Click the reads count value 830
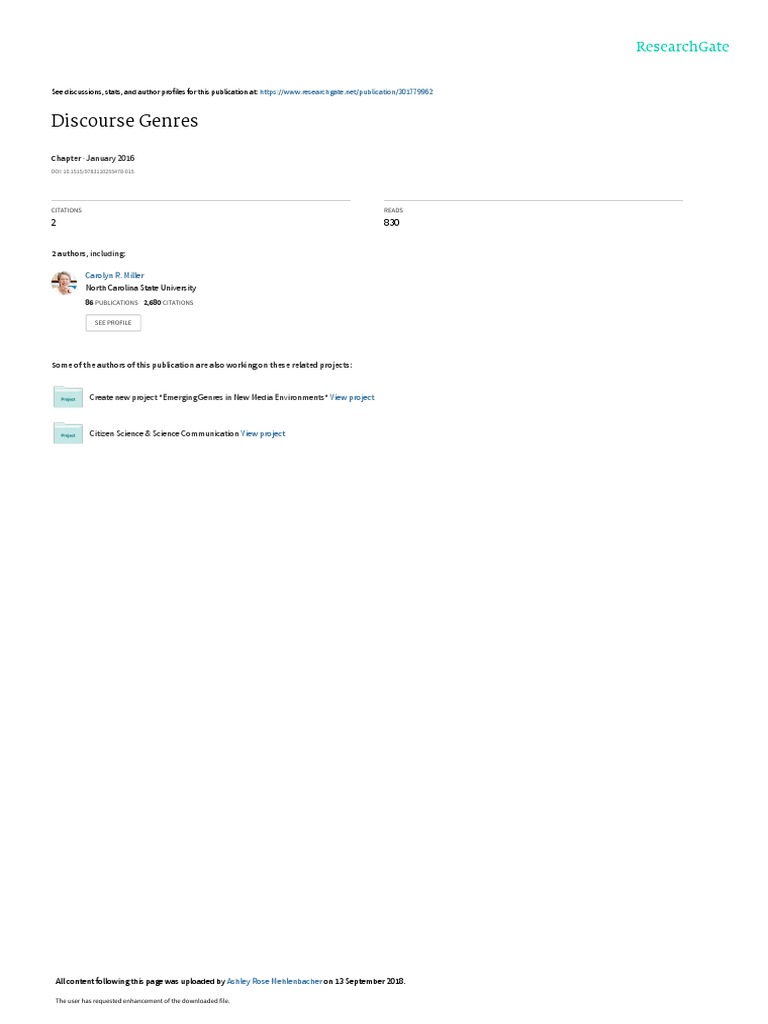The width and height of the screenshot is (768, 1024). pos(391,223)
